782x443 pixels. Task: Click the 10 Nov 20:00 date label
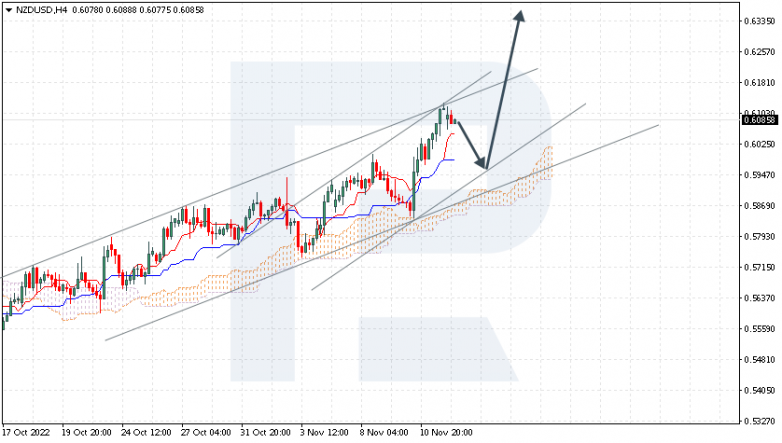(x=445, y=433)
